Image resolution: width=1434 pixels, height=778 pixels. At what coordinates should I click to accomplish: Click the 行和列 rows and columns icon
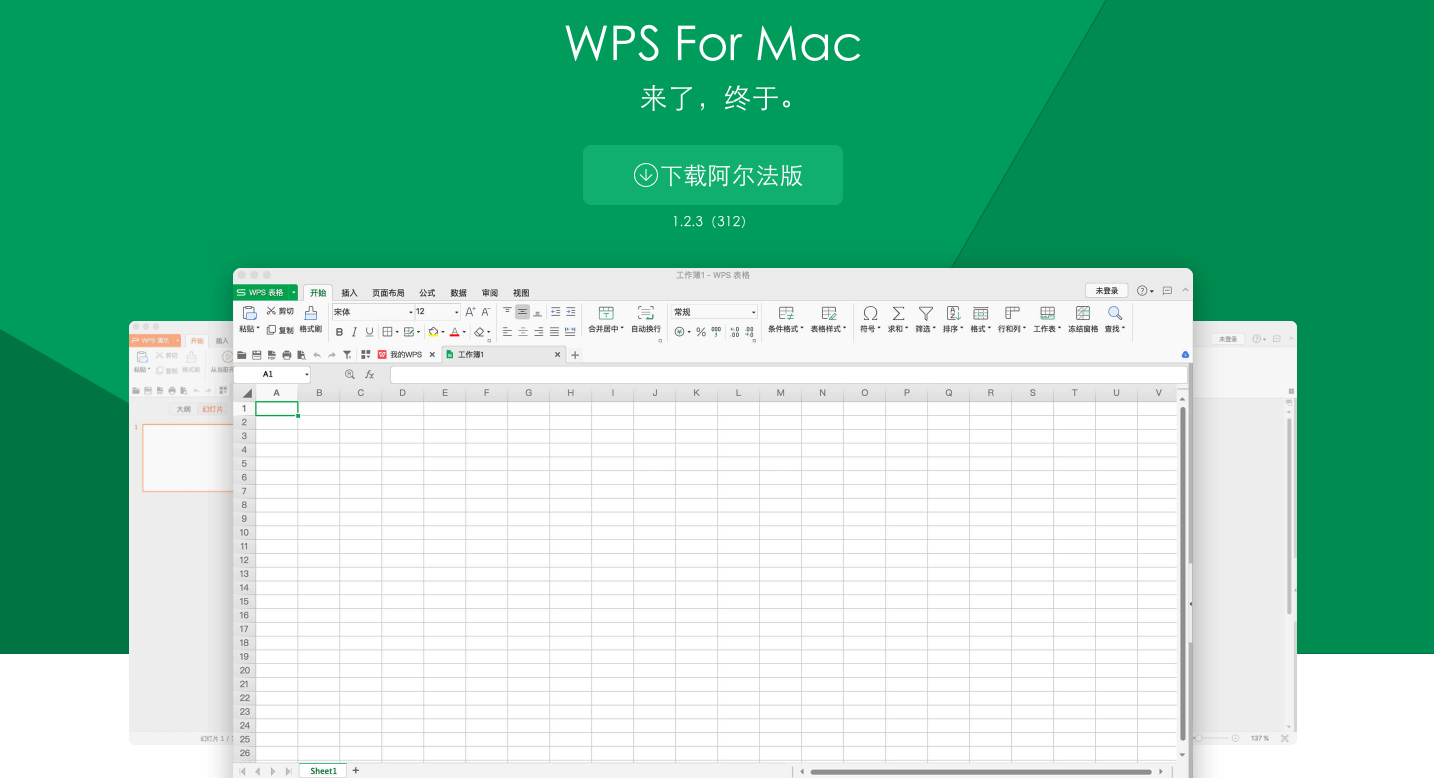pyautogui.click(x=1012, y=313)
